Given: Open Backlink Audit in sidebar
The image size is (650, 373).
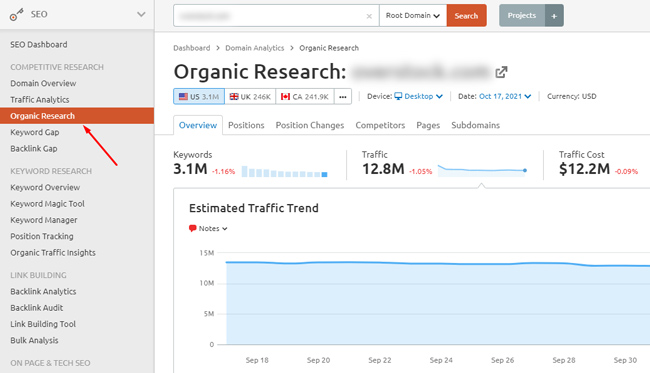Looking at the screenshot, I should pos(37,308).
